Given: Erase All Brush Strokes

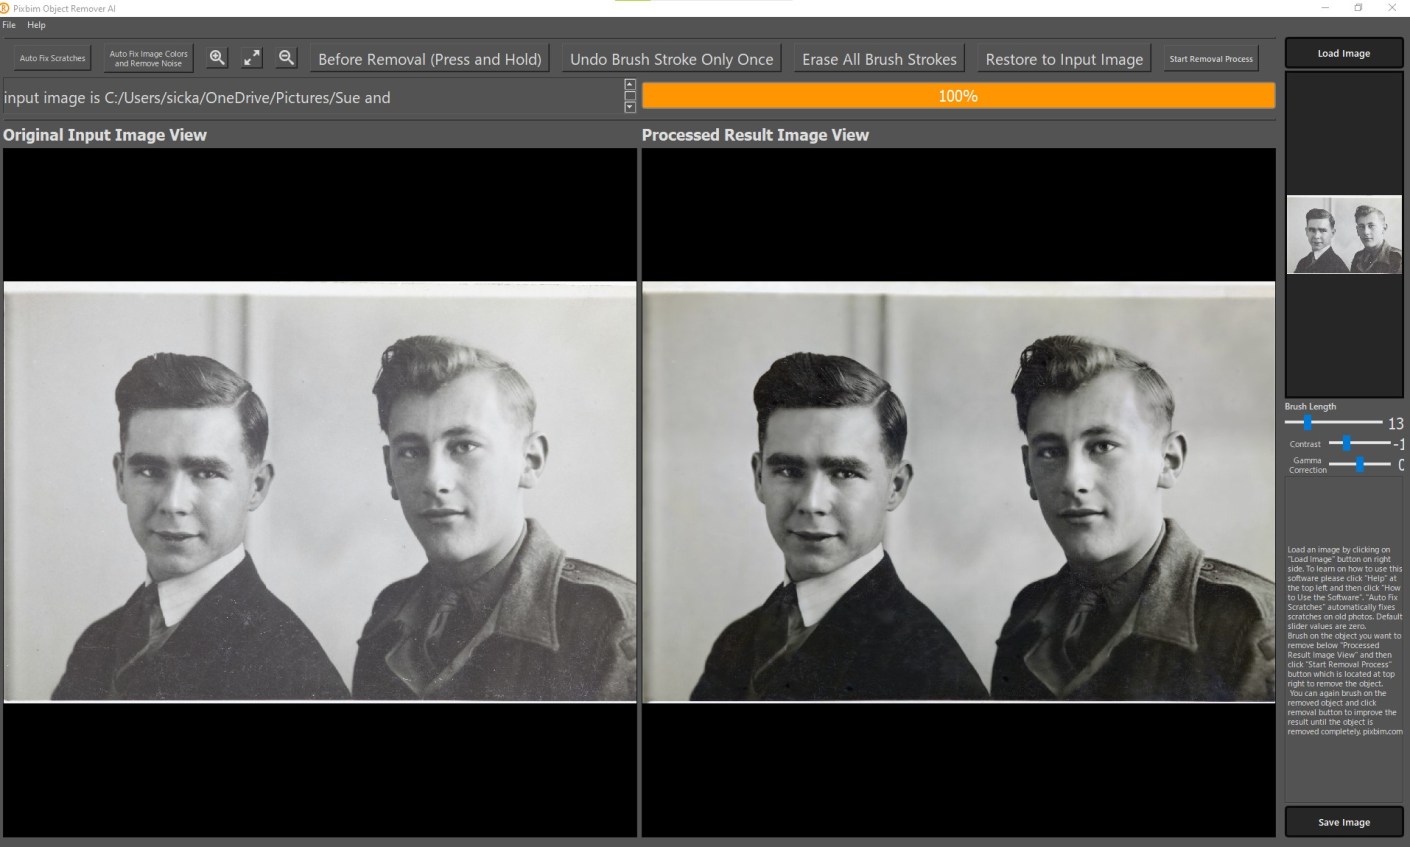Looking at the screenshot, I should click(x=879, y=59).
